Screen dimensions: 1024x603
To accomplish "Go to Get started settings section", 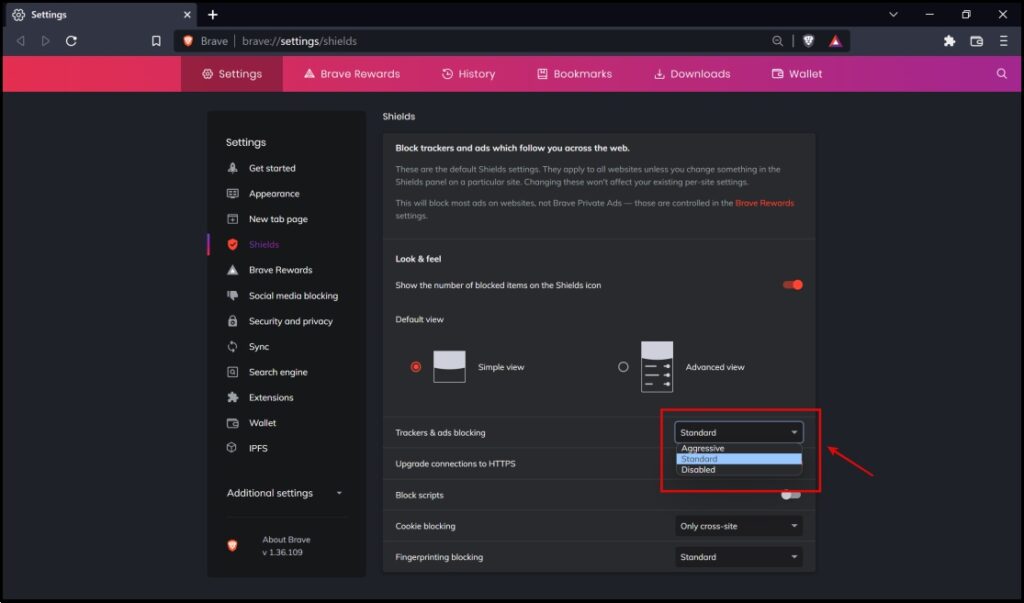I will click(x=272, y=168).
